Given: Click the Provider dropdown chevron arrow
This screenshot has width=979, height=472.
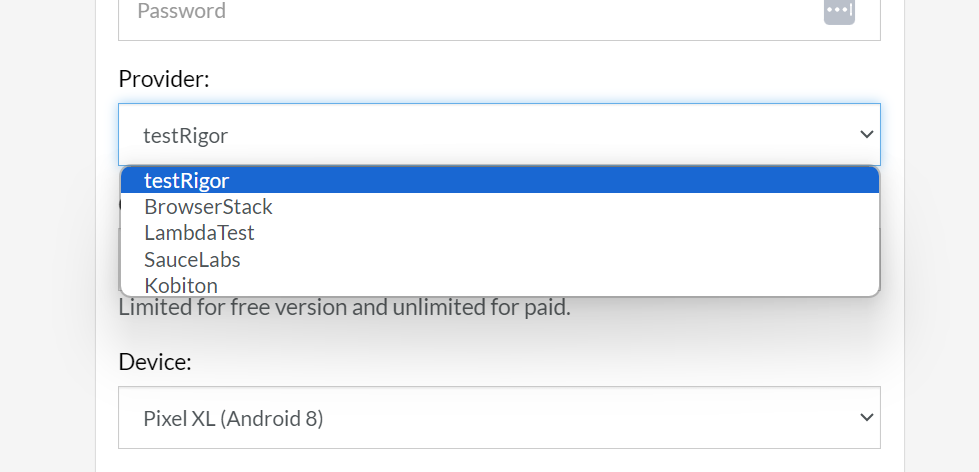Looking at the screenshot, I should (866, 135).
